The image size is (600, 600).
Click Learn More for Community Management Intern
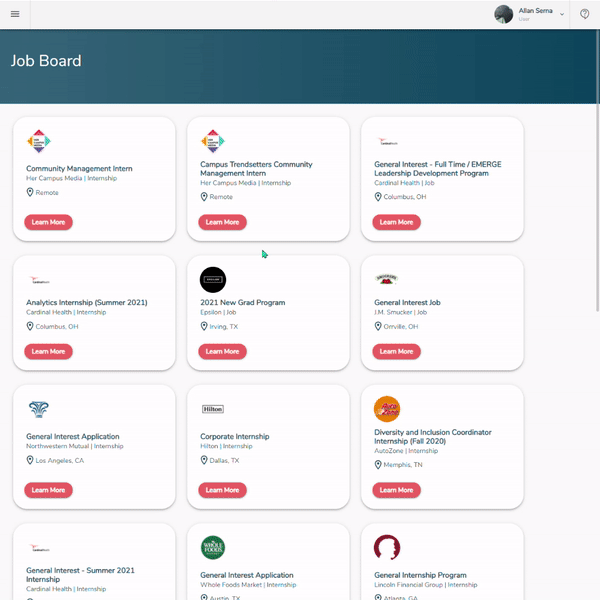pos(48,222)
